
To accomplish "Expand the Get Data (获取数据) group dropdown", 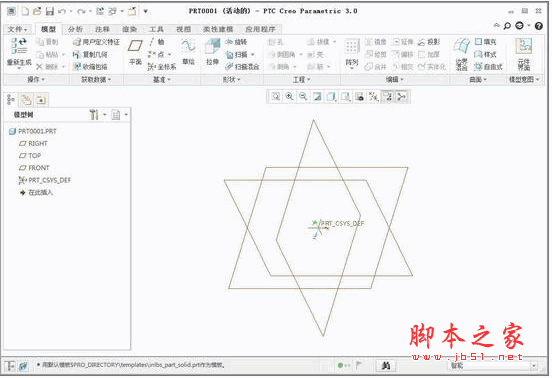I will pos(96,80).
